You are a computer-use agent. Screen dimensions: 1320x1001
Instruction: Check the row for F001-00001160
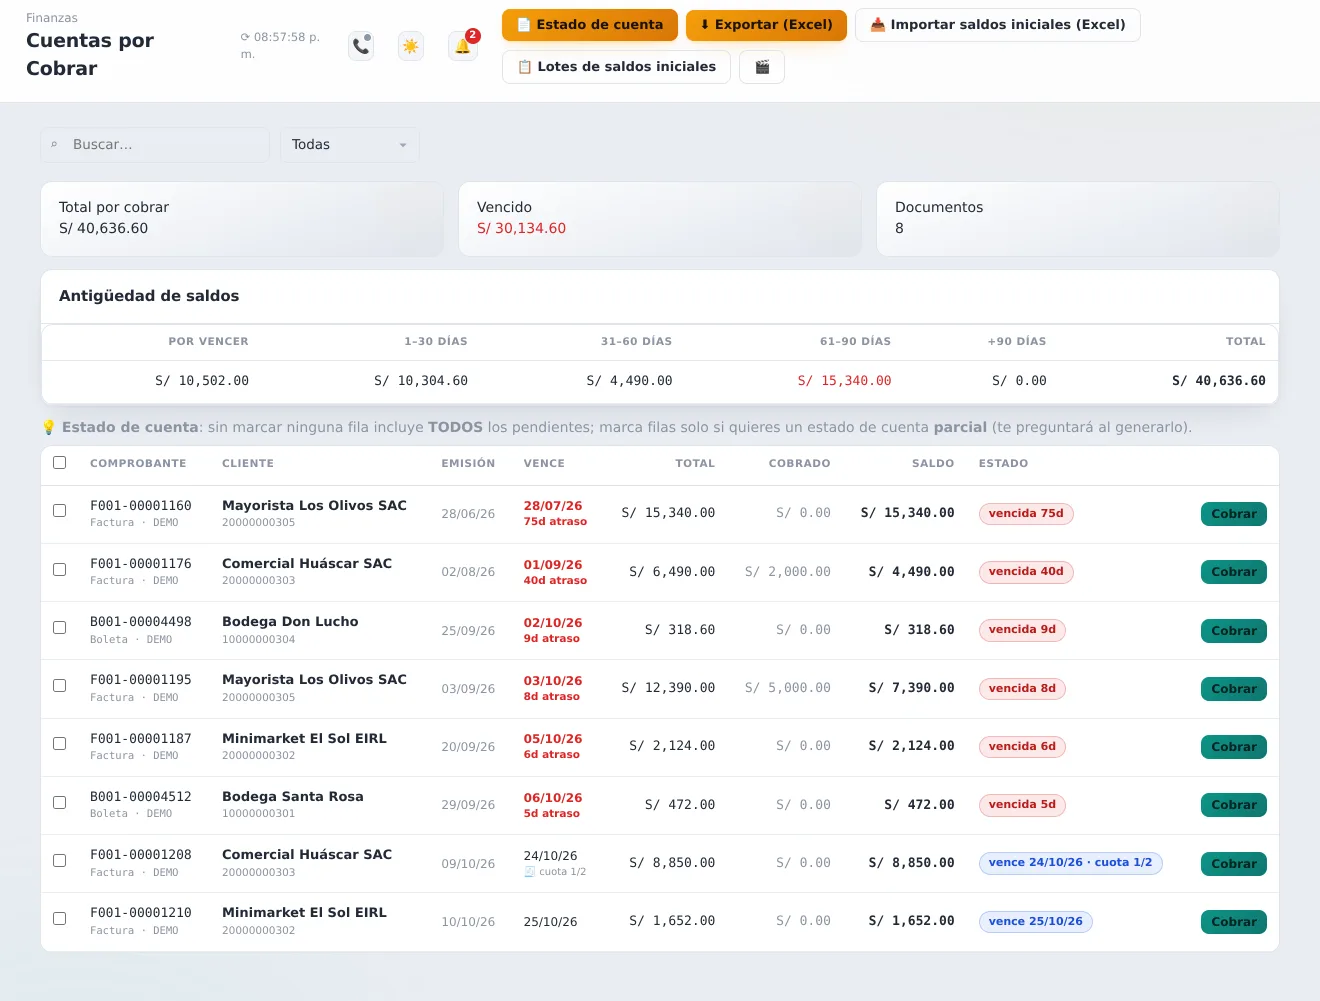[60, 511]
